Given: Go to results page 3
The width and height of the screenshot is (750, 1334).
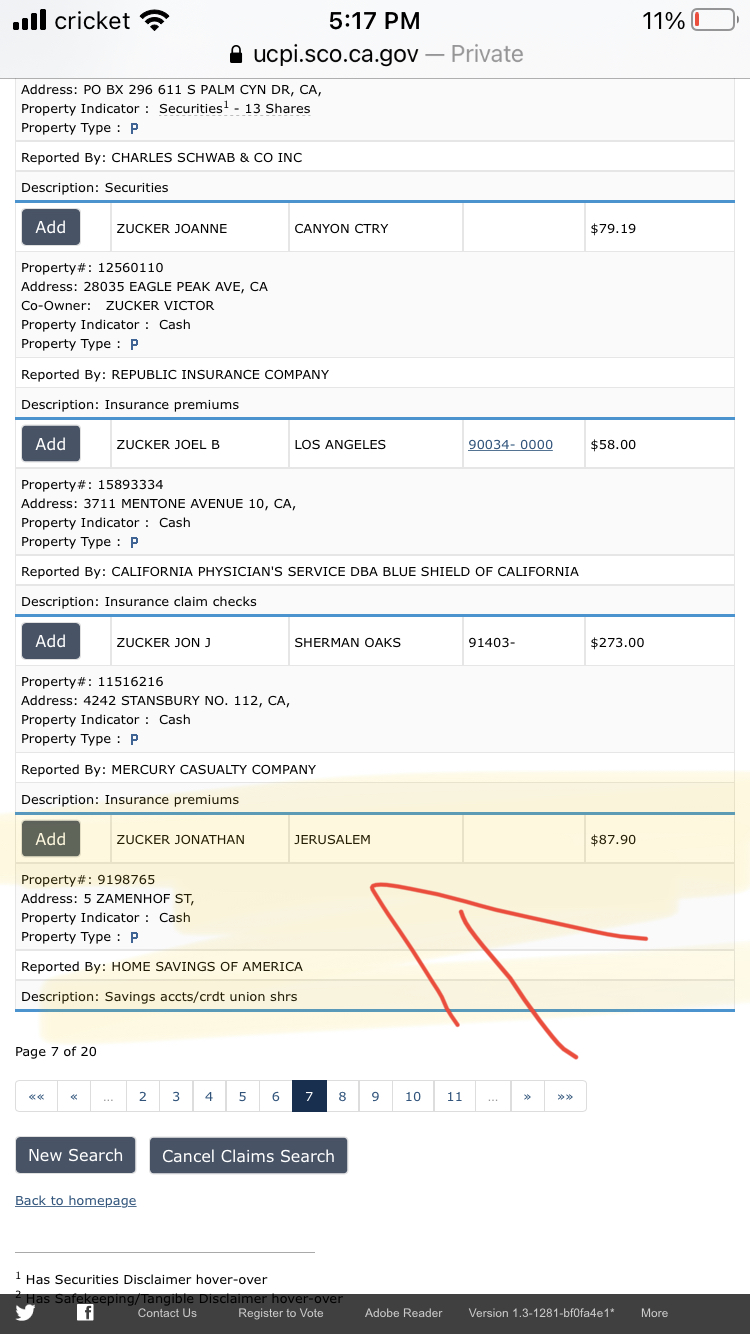Looking at the screenshot, I should pos(176,1096).
